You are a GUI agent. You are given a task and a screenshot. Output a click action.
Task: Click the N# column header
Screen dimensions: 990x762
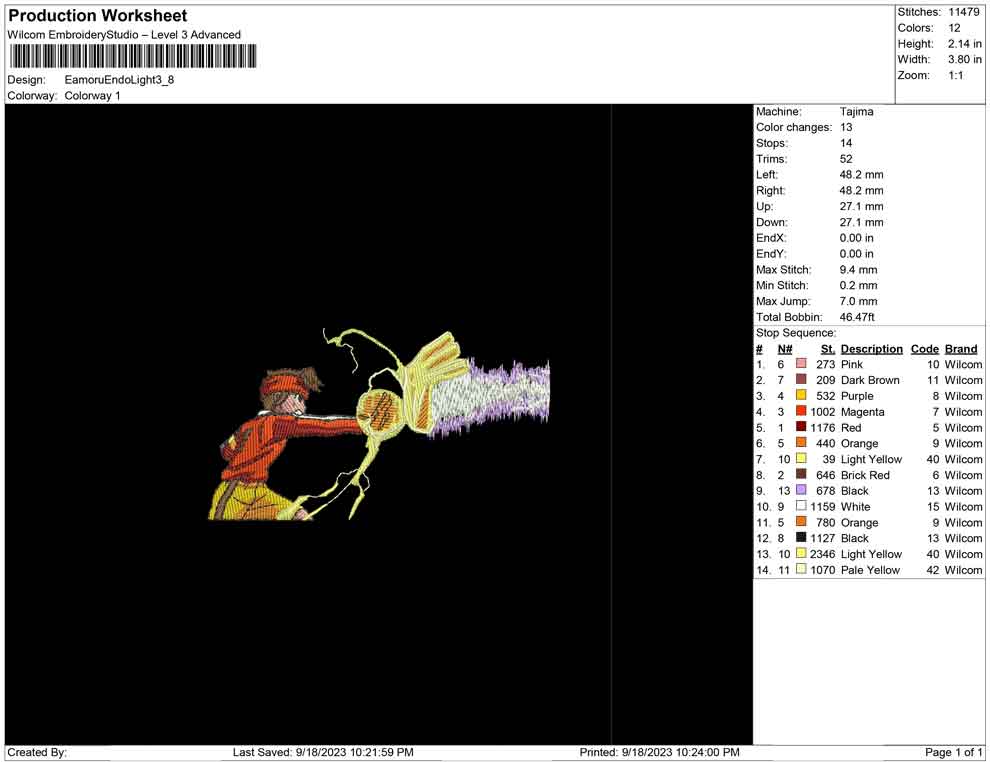point(785,349)
